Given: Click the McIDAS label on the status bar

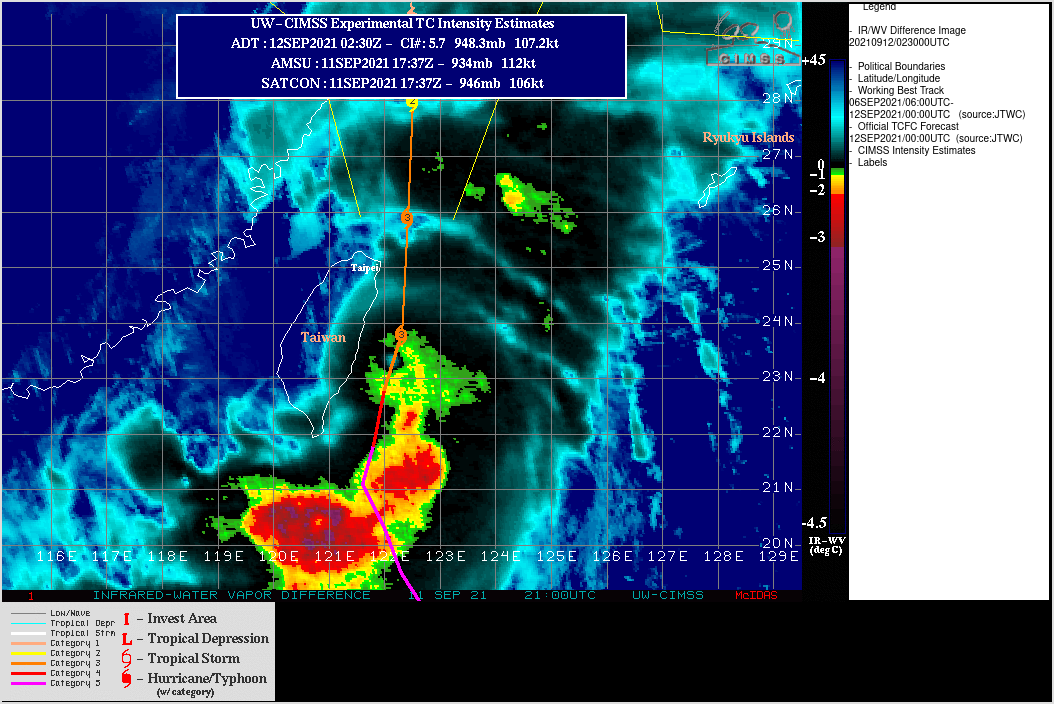Looking at the screenshot, I should pos(754,594).
